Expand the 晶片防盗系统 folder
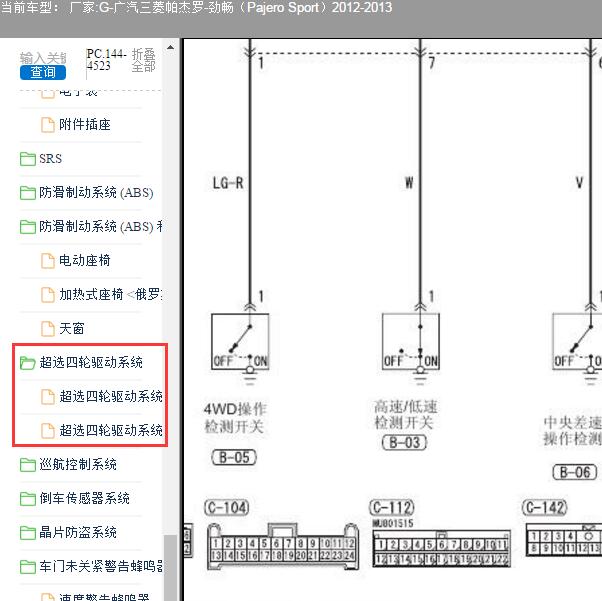Viewport: 602px width, 601px height. pyautogui.click(x=78, y=533)
